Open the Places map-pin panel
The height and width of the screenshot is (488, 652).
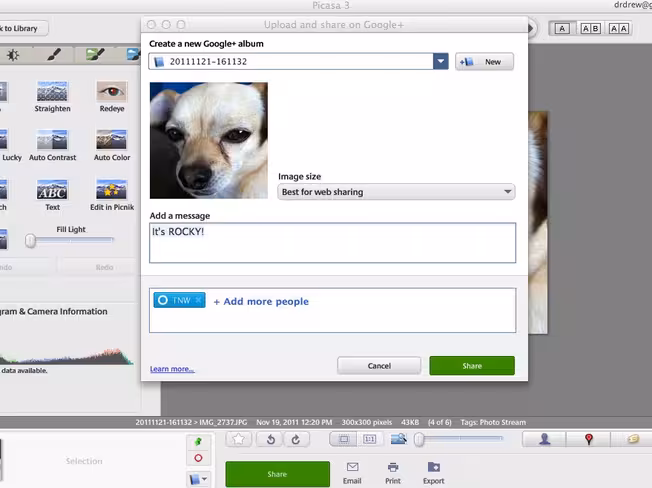pos(588,439)
